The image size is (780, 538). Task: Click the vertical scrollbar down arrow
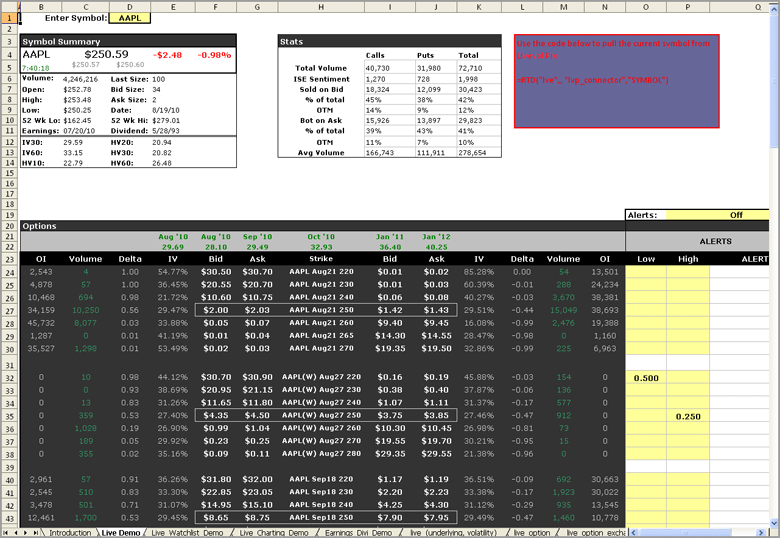coord(775,523)
